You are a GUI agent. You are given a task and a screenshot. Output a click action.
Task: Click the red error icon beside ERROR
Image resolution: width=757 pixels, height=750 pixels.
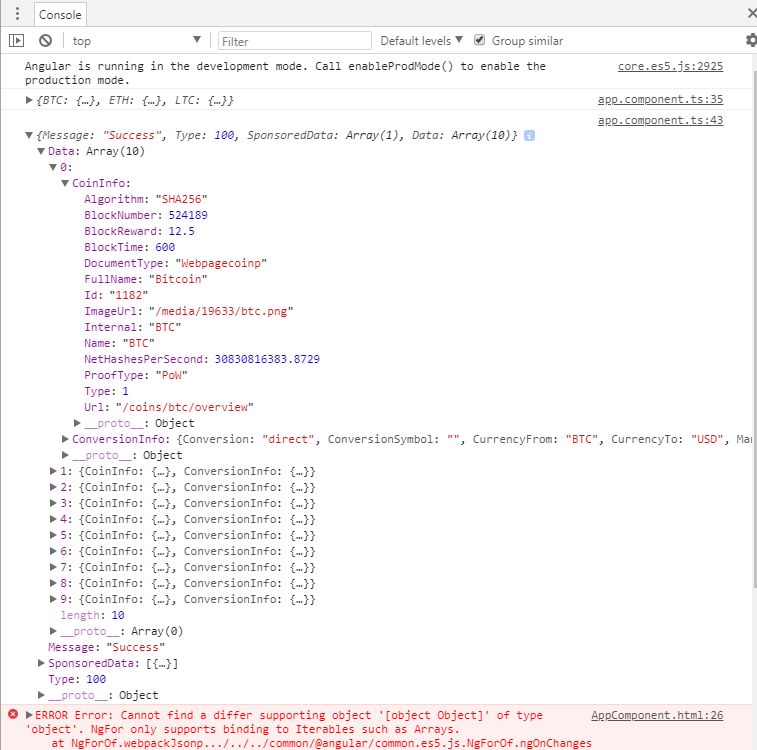[x=13, y=714]
